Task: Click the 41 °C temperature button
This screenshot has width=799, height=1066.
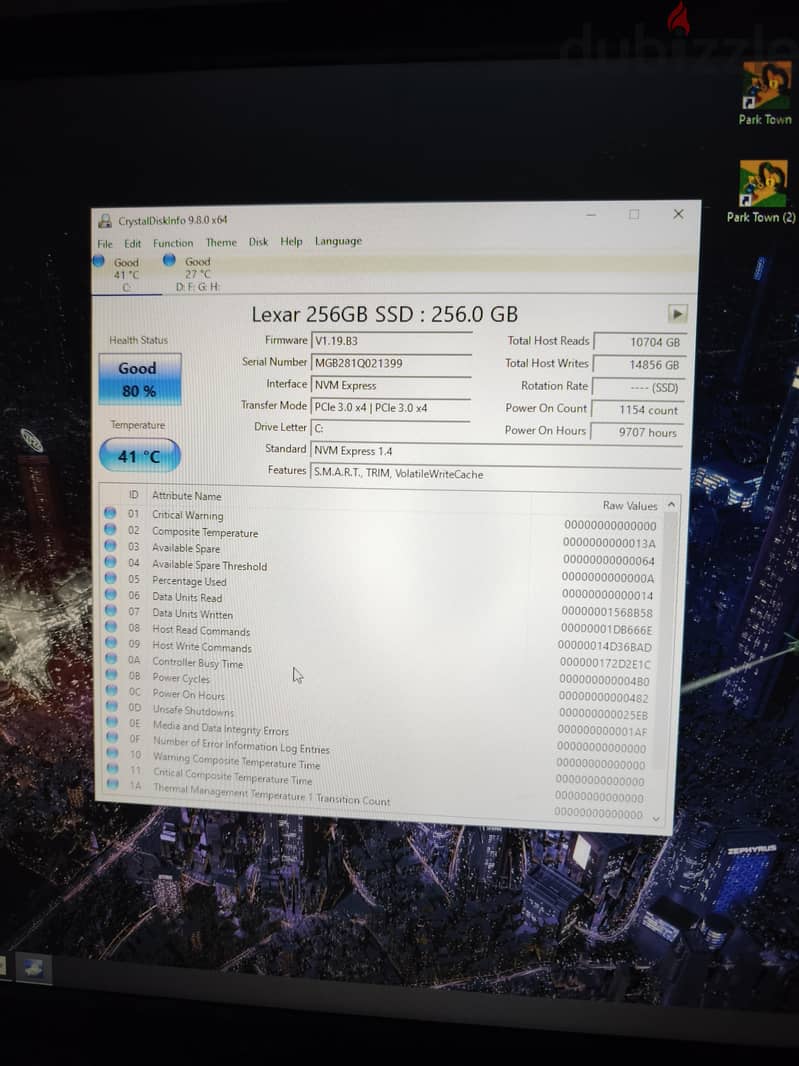Action: point(139,455)
